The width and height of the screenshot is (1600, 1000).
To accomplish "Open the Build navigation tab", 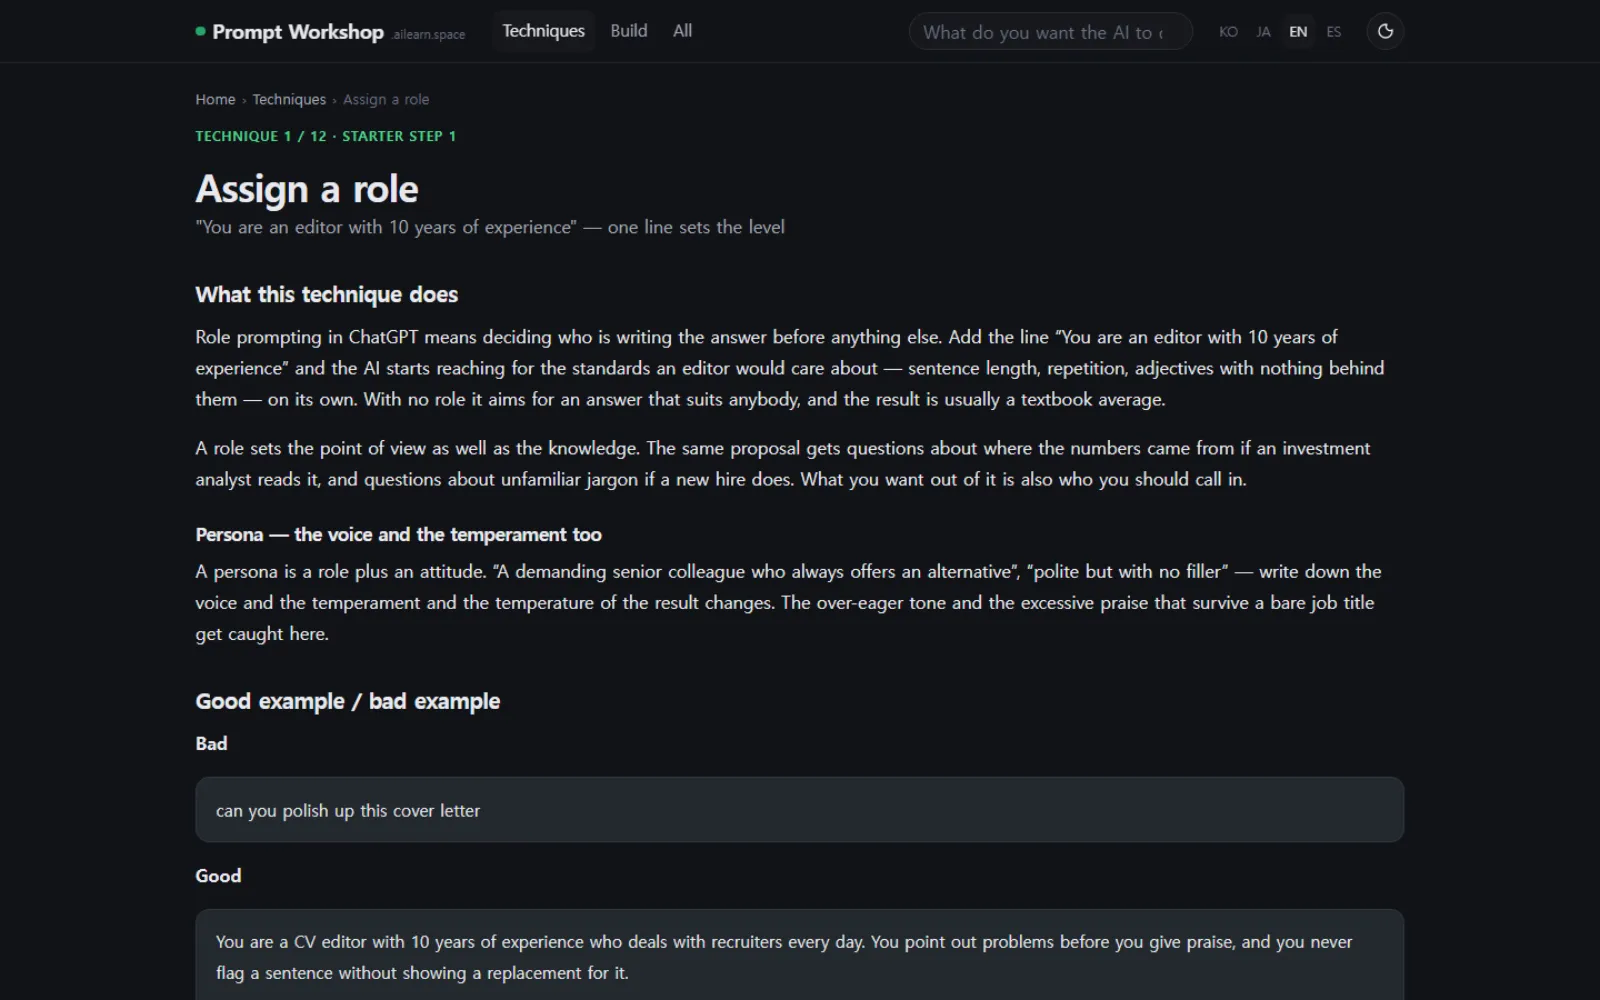I will point(629,31).
